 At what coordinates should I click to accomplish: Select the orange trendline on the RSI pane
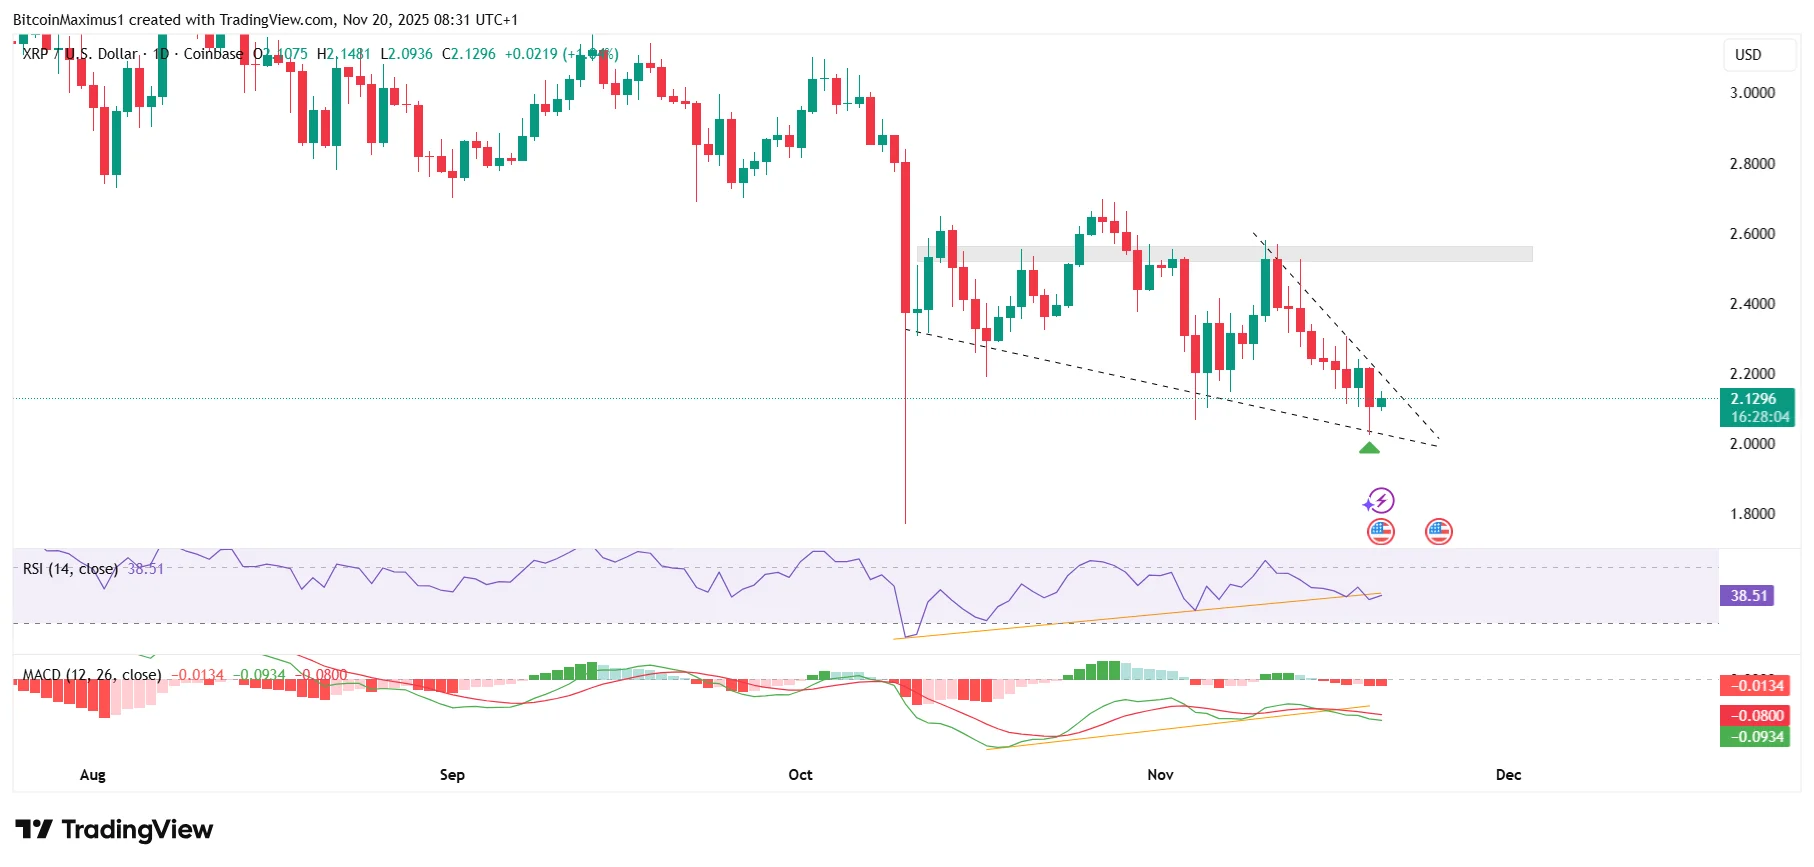point(1137,615)
